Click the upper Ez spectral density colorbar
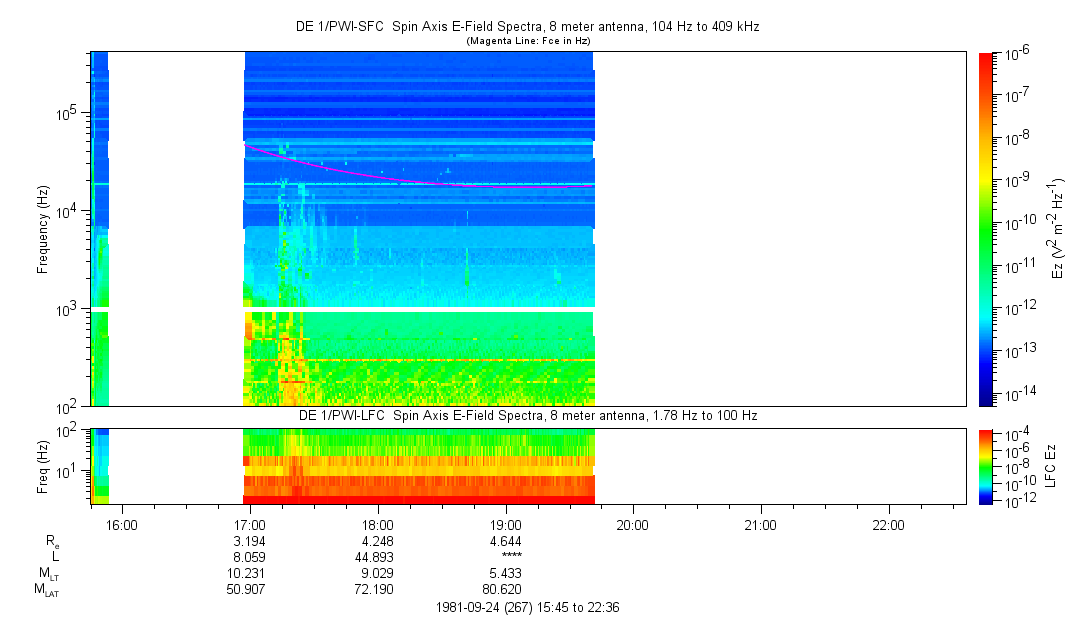 coord(986,229)
